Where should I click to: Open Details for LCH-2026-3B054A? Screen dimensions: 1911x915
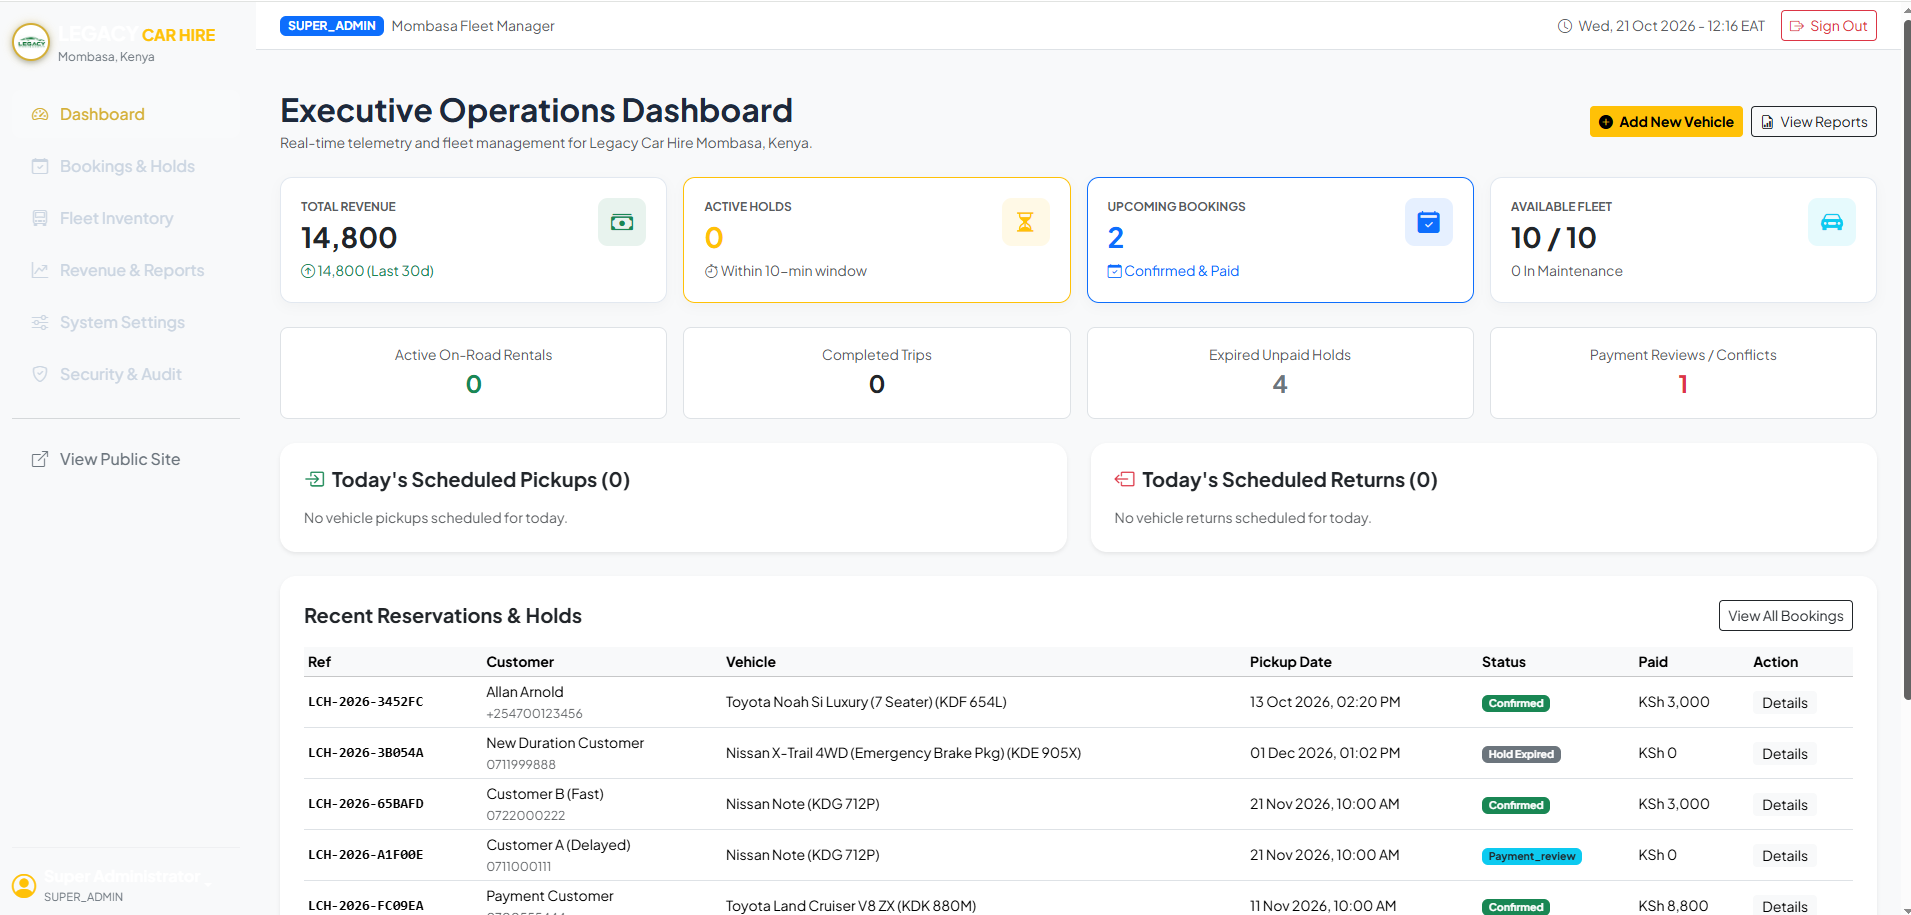1784,754
